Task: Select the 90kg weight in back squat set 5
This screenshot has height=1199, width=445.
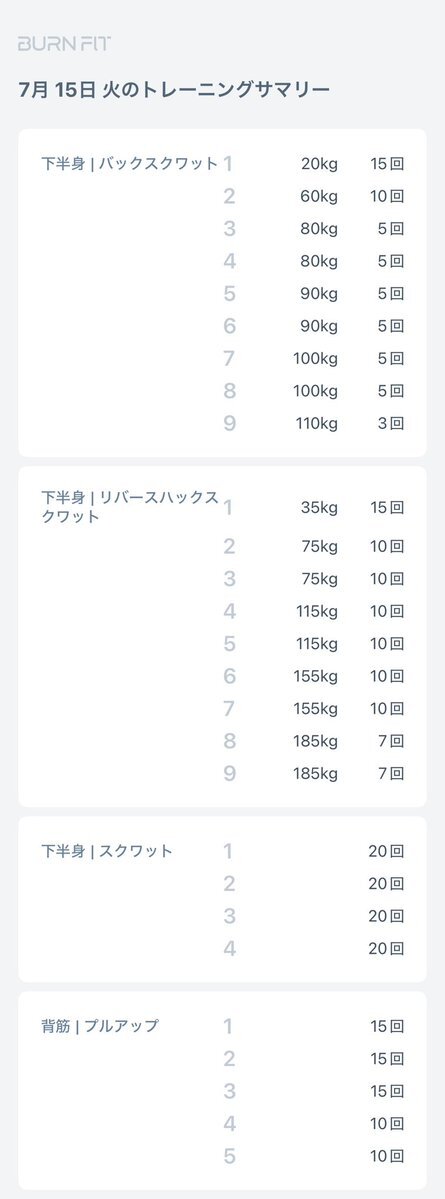Action: [x=319, y=294]
